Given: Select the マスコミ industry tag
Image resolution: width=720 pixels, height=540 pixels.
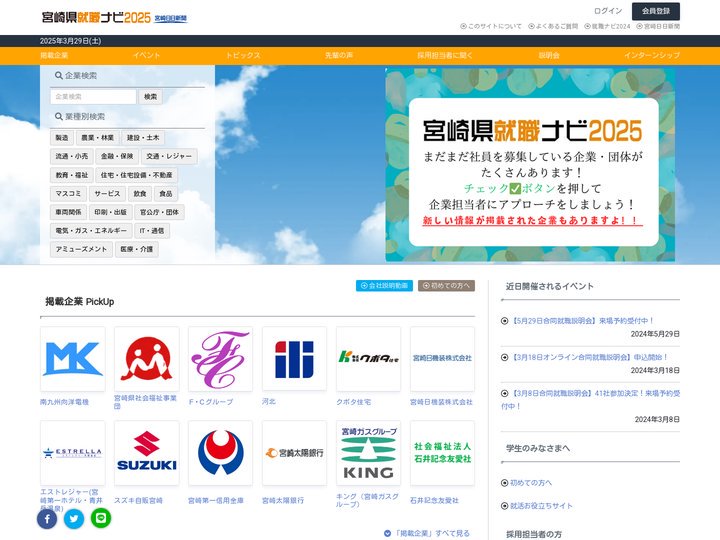Looking at the screenshot, I should (x=68, y=194).
